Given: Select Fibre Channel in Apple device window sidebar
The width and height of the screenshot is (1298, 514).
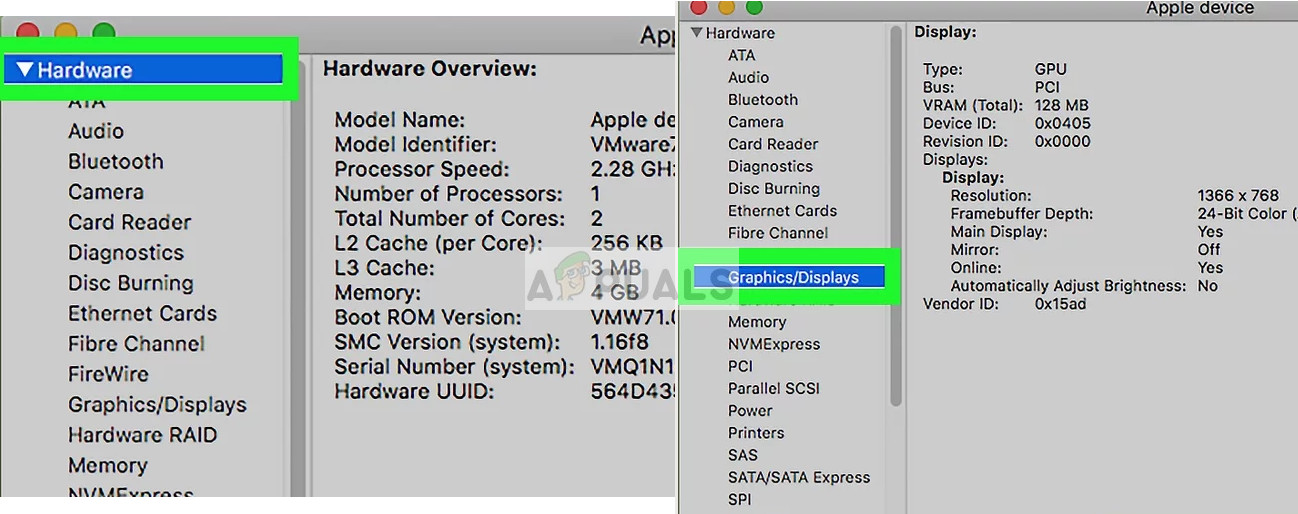Looking at the screenshot, I should (778, 233).
